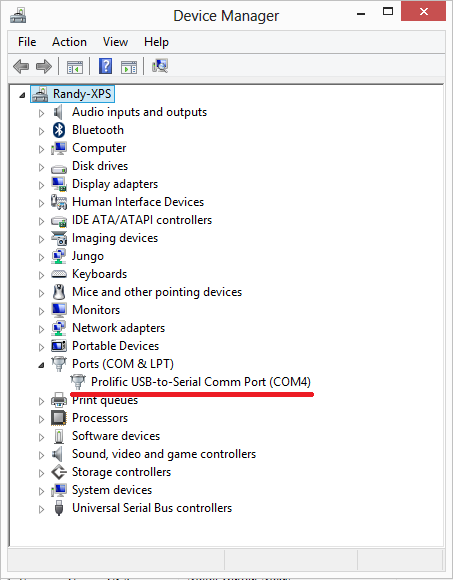Click Scan for hardware changes icon
This screenshot has width=453, height=580.
pos(160,67)
